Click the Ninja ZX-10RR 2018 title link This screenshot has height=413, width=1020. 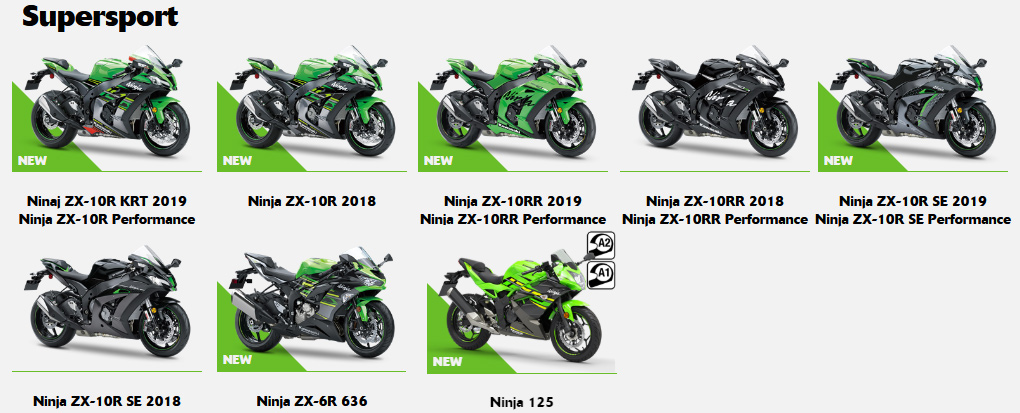tap(715, 201)
